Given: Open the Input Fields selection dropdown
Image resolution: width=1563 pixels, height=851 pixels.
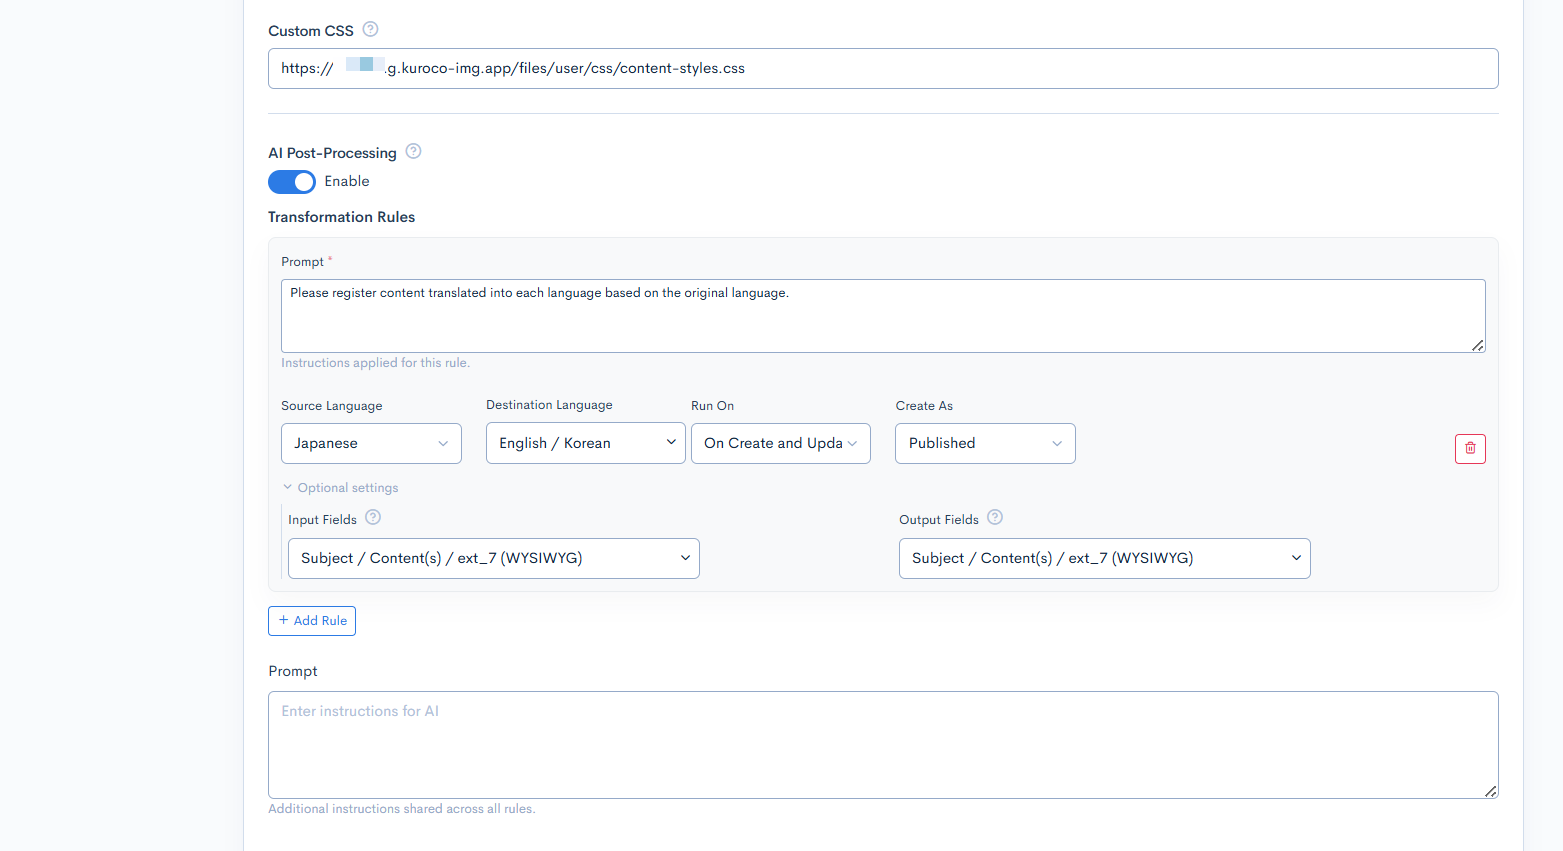Looking at the screenshot, I should coord(493,558).
